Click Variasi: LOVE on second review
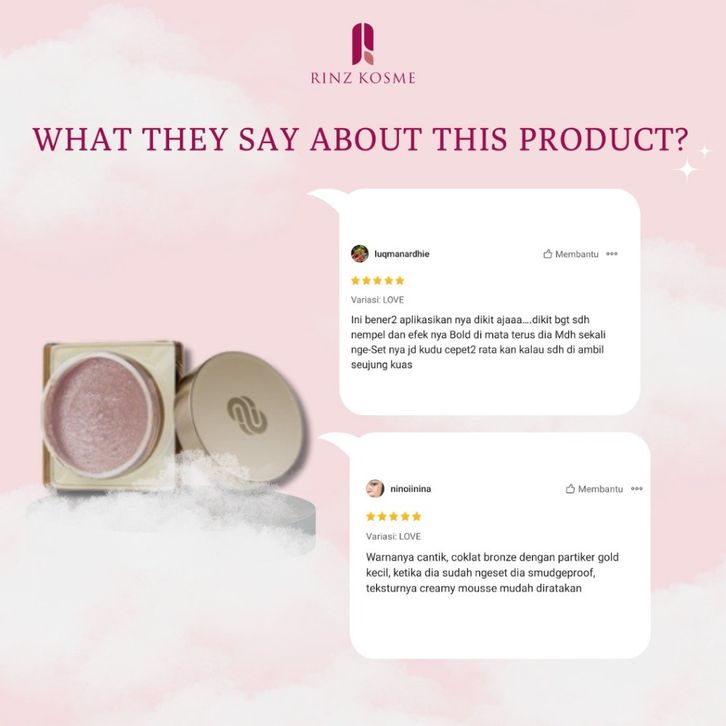Screen dimensions: 726x726 tap(394, 536)
